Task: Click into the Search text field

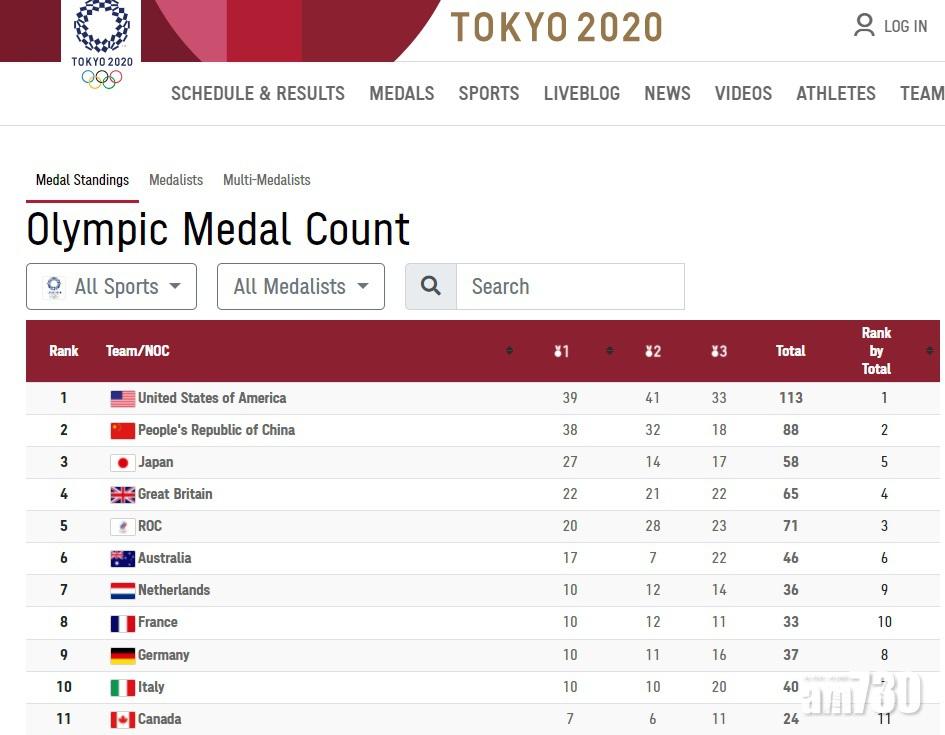Action: [570, 287]
